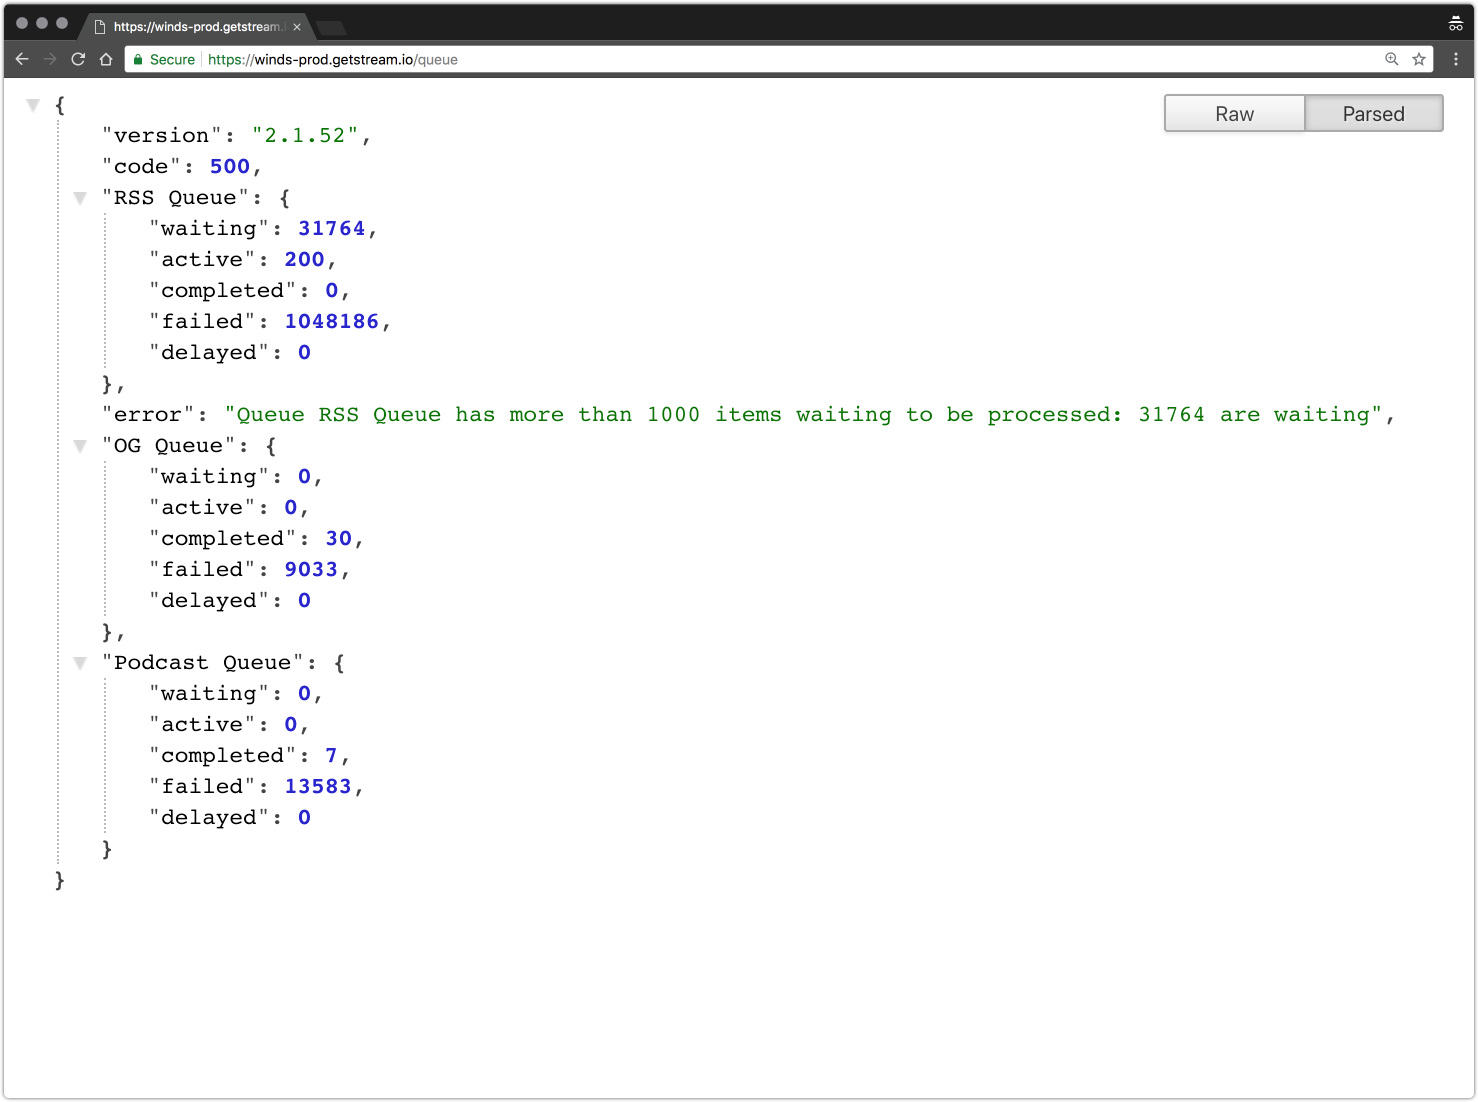The height and width of the screenshot is (1102, 1478).
Task: Collapse the root JSON object
Action: [33, 105]
